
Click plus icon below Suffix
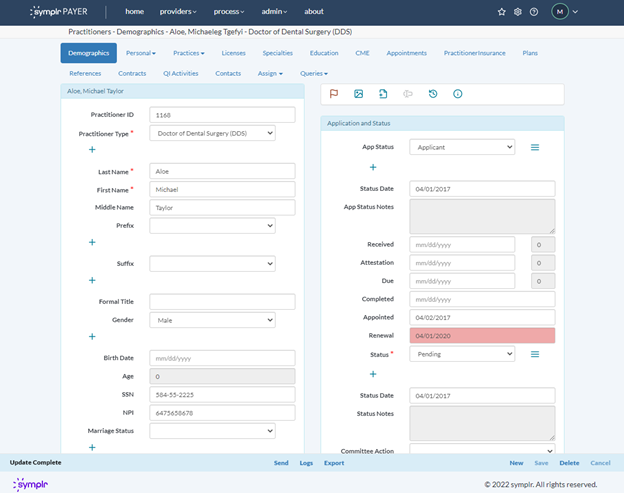92,280
